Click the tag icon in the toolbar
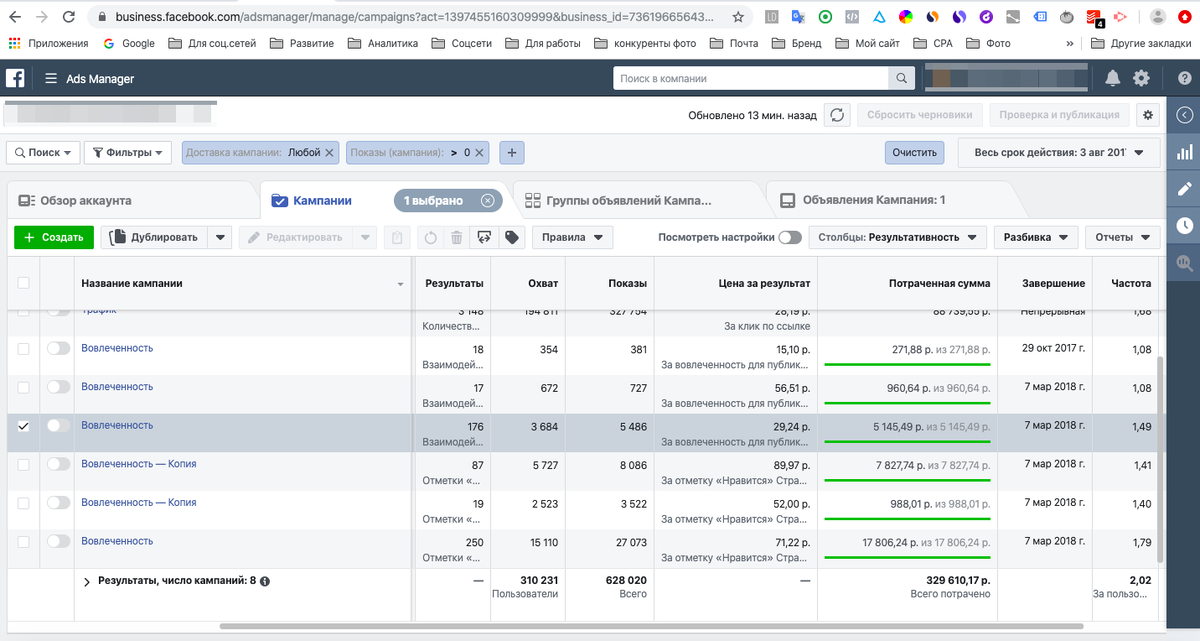Image resolution: width=1200 pixels, height=641 pixels. click(511, 237)
